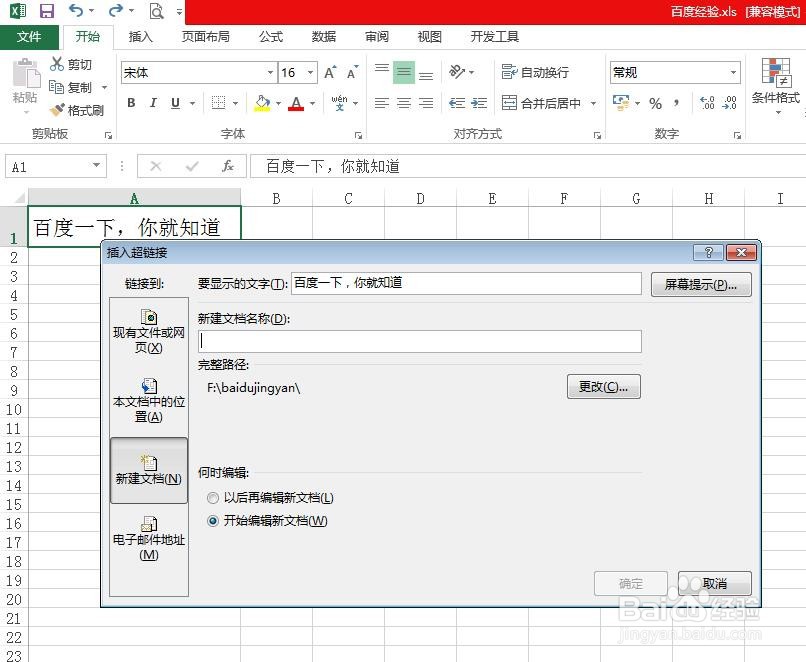Undo the last action
This screenshot has height=662, width=806.
tap(76, 10)
